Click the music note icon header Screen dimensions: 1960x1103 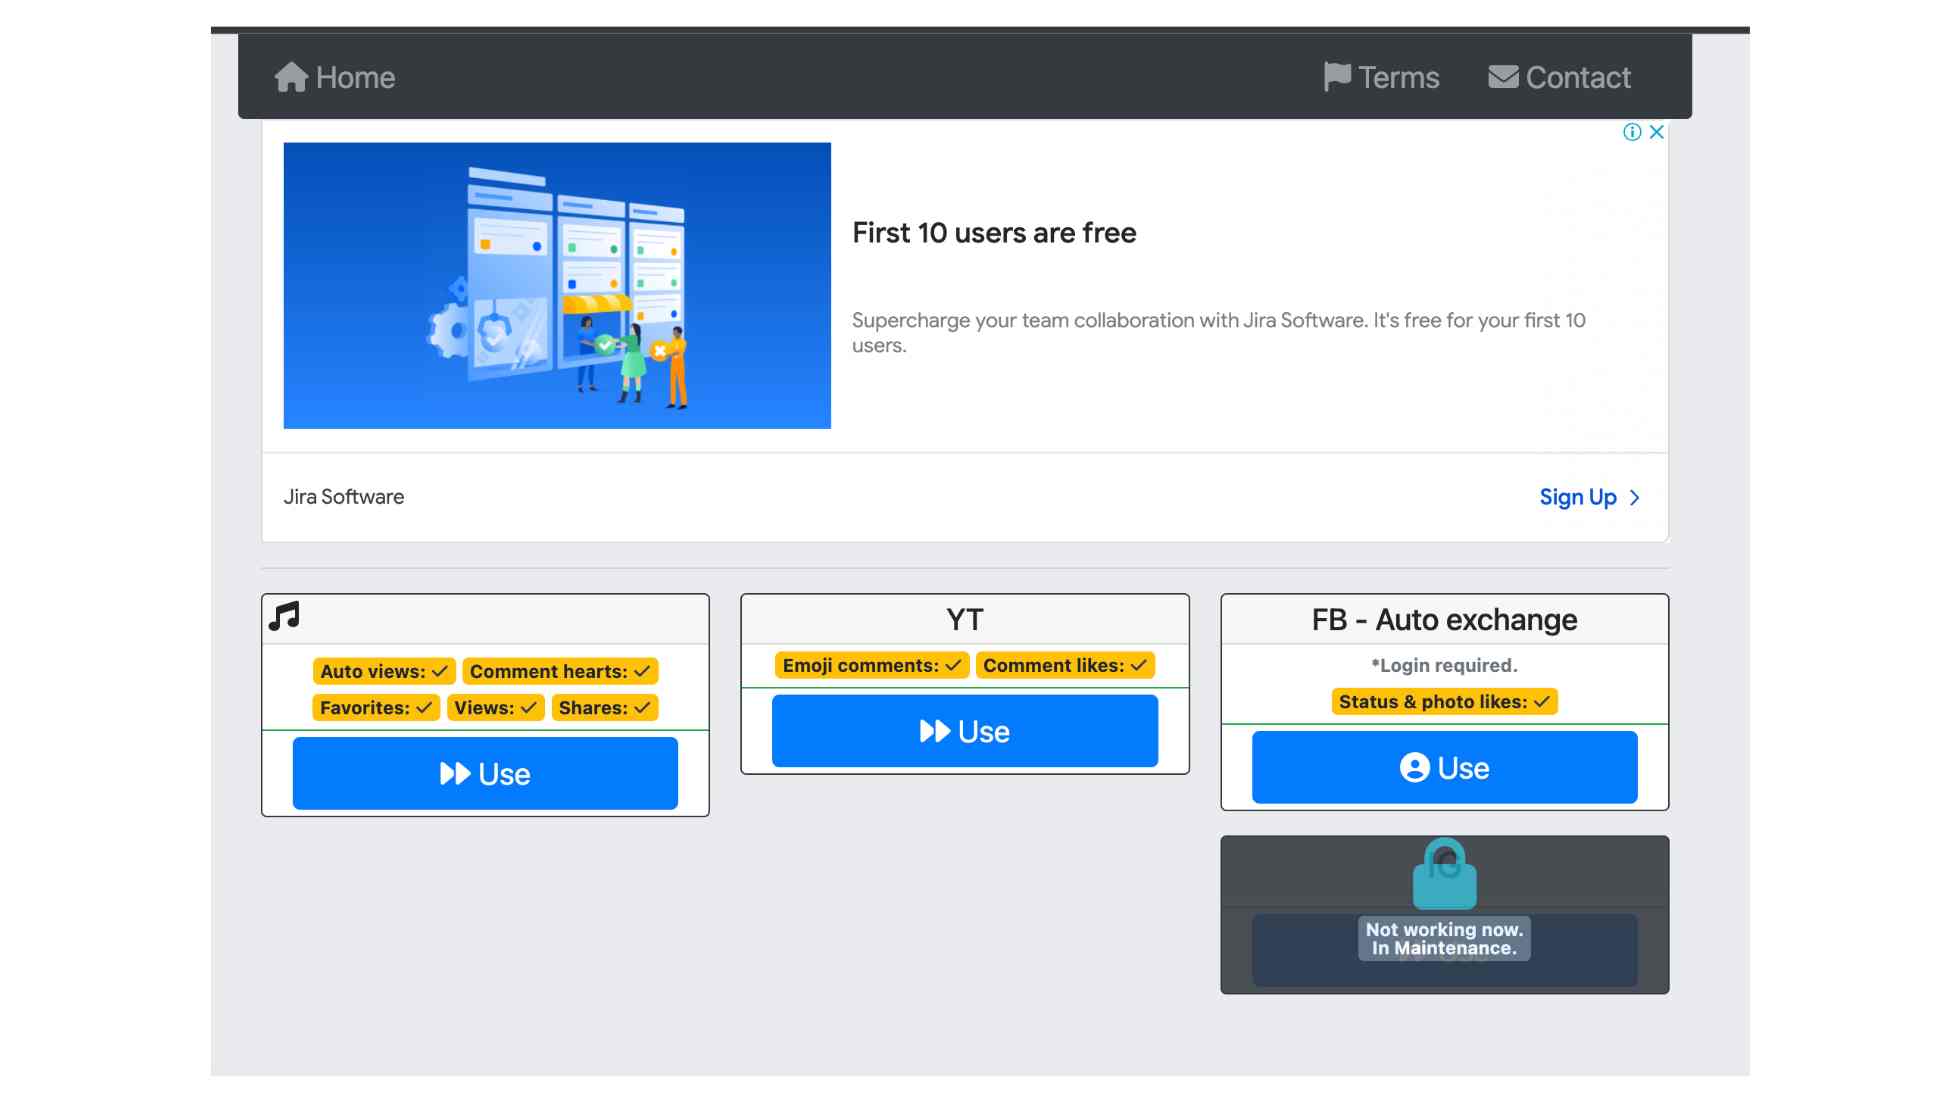pos(284,616)
